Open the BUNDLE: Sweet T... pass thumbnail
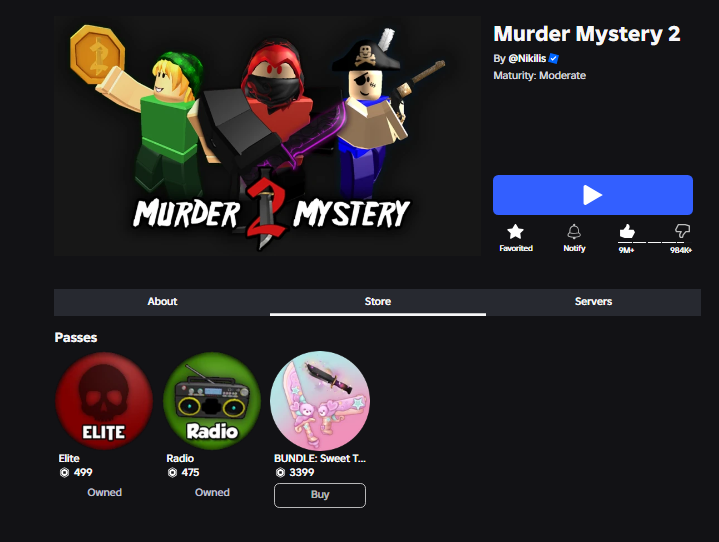719x542 pixels. pyautogui.click(x=320, y=401)
